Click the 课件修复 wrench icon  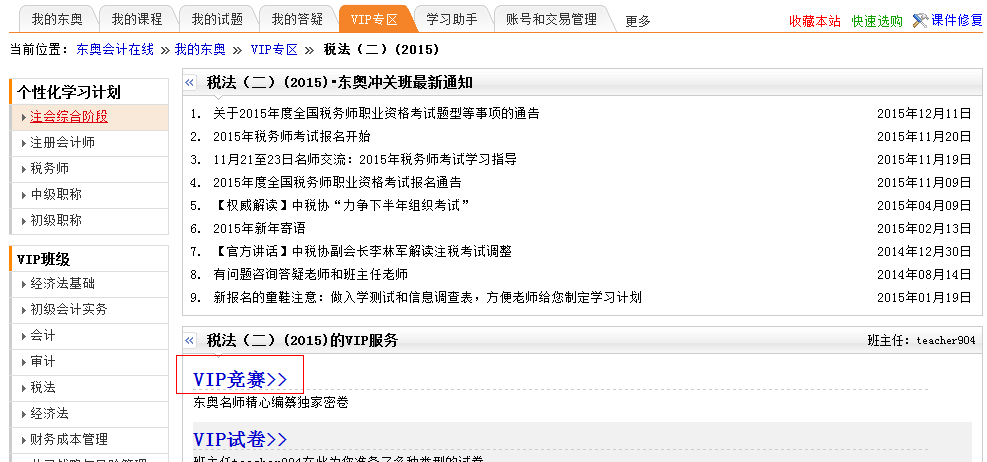point(920,20)
